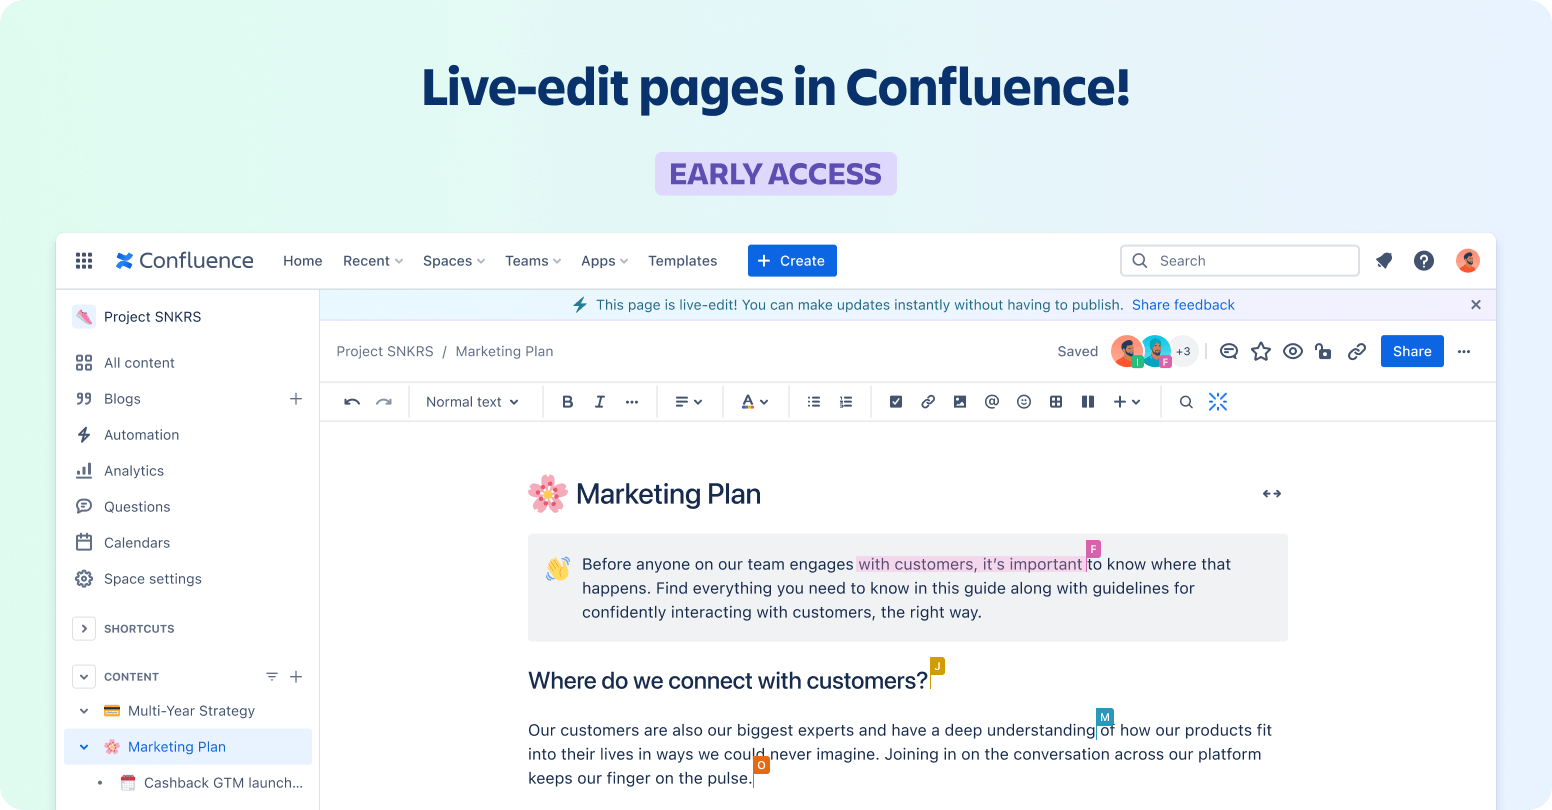Insert a link from the toolbar

click(x=928, y=402)
